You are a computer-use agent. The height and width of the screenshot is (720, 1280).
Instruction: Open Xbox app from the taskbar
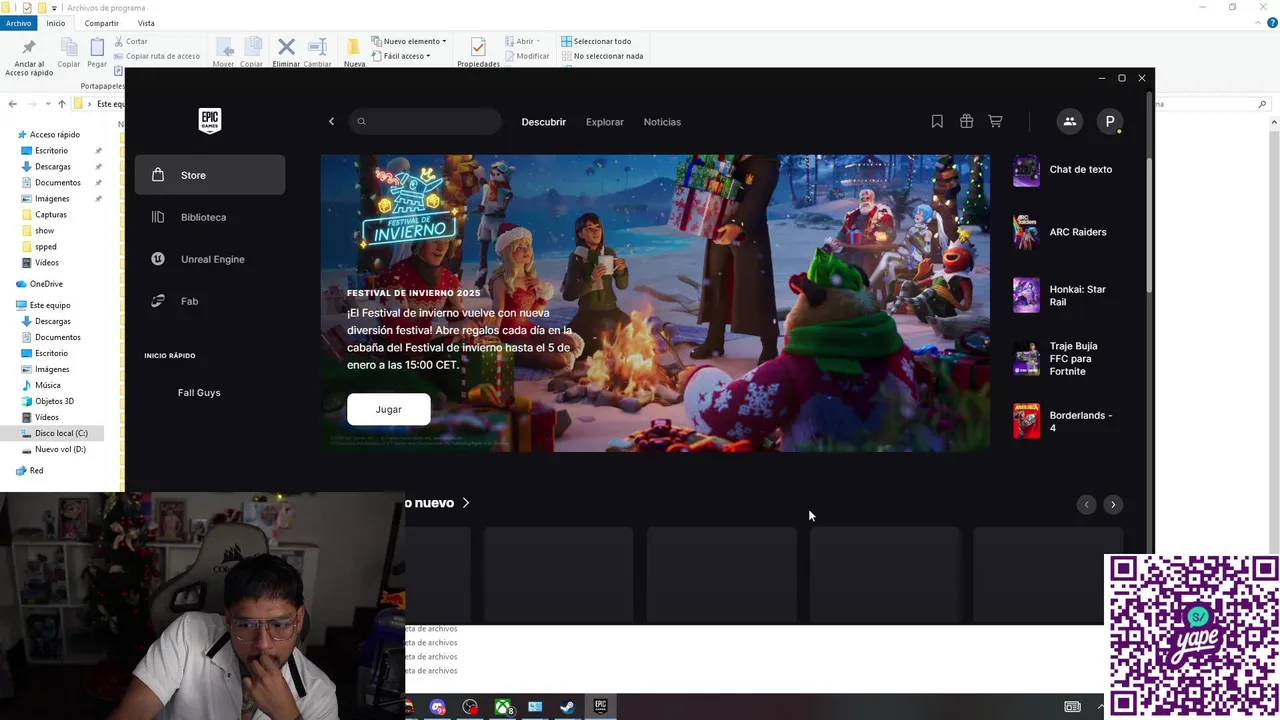[504, 707]
